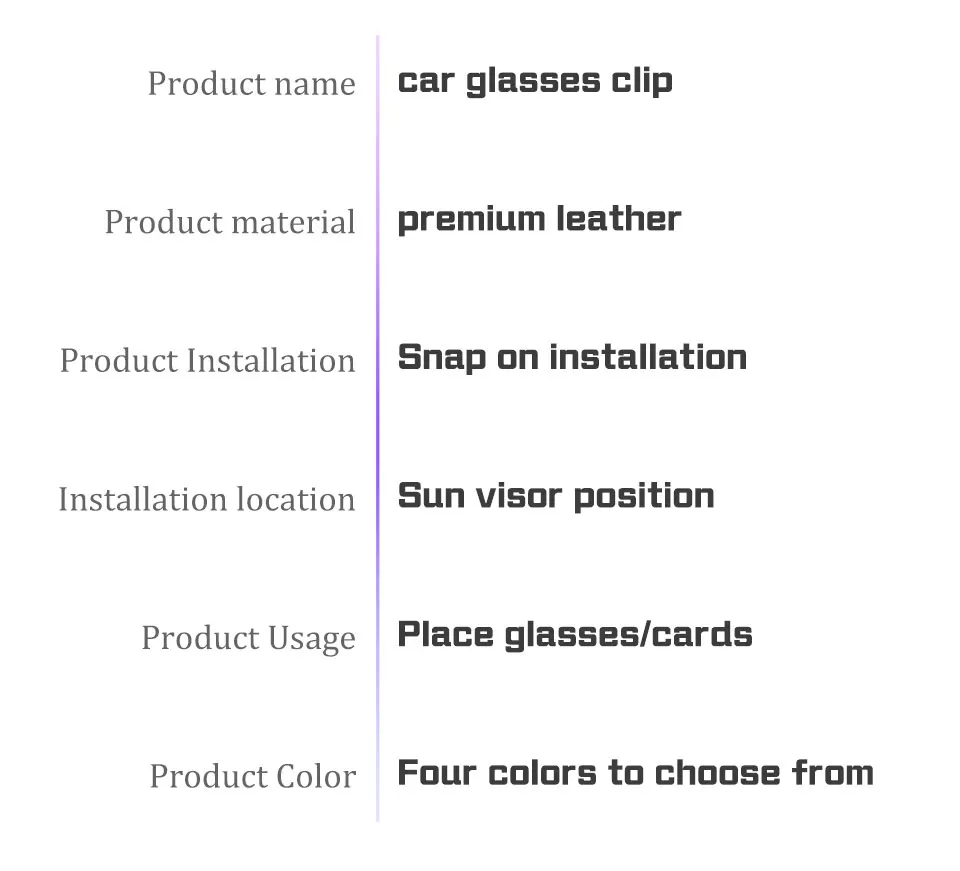Click the word 'Snap' in installation value
960x871 pixels.
[x=442, y=358]
